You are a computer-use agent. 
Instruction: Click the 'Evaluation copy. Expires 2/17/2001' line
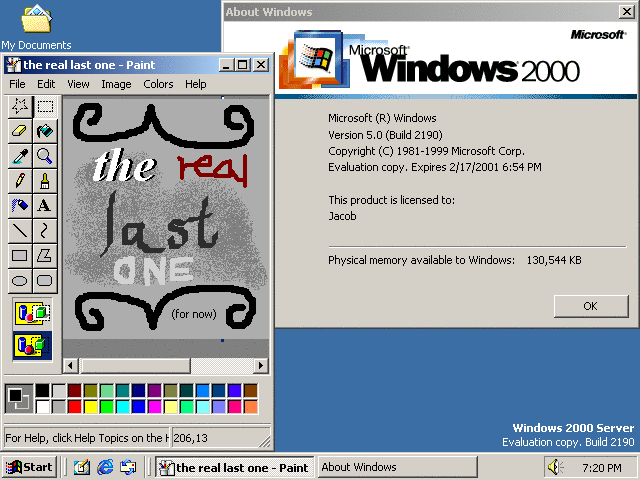(435, 167)
